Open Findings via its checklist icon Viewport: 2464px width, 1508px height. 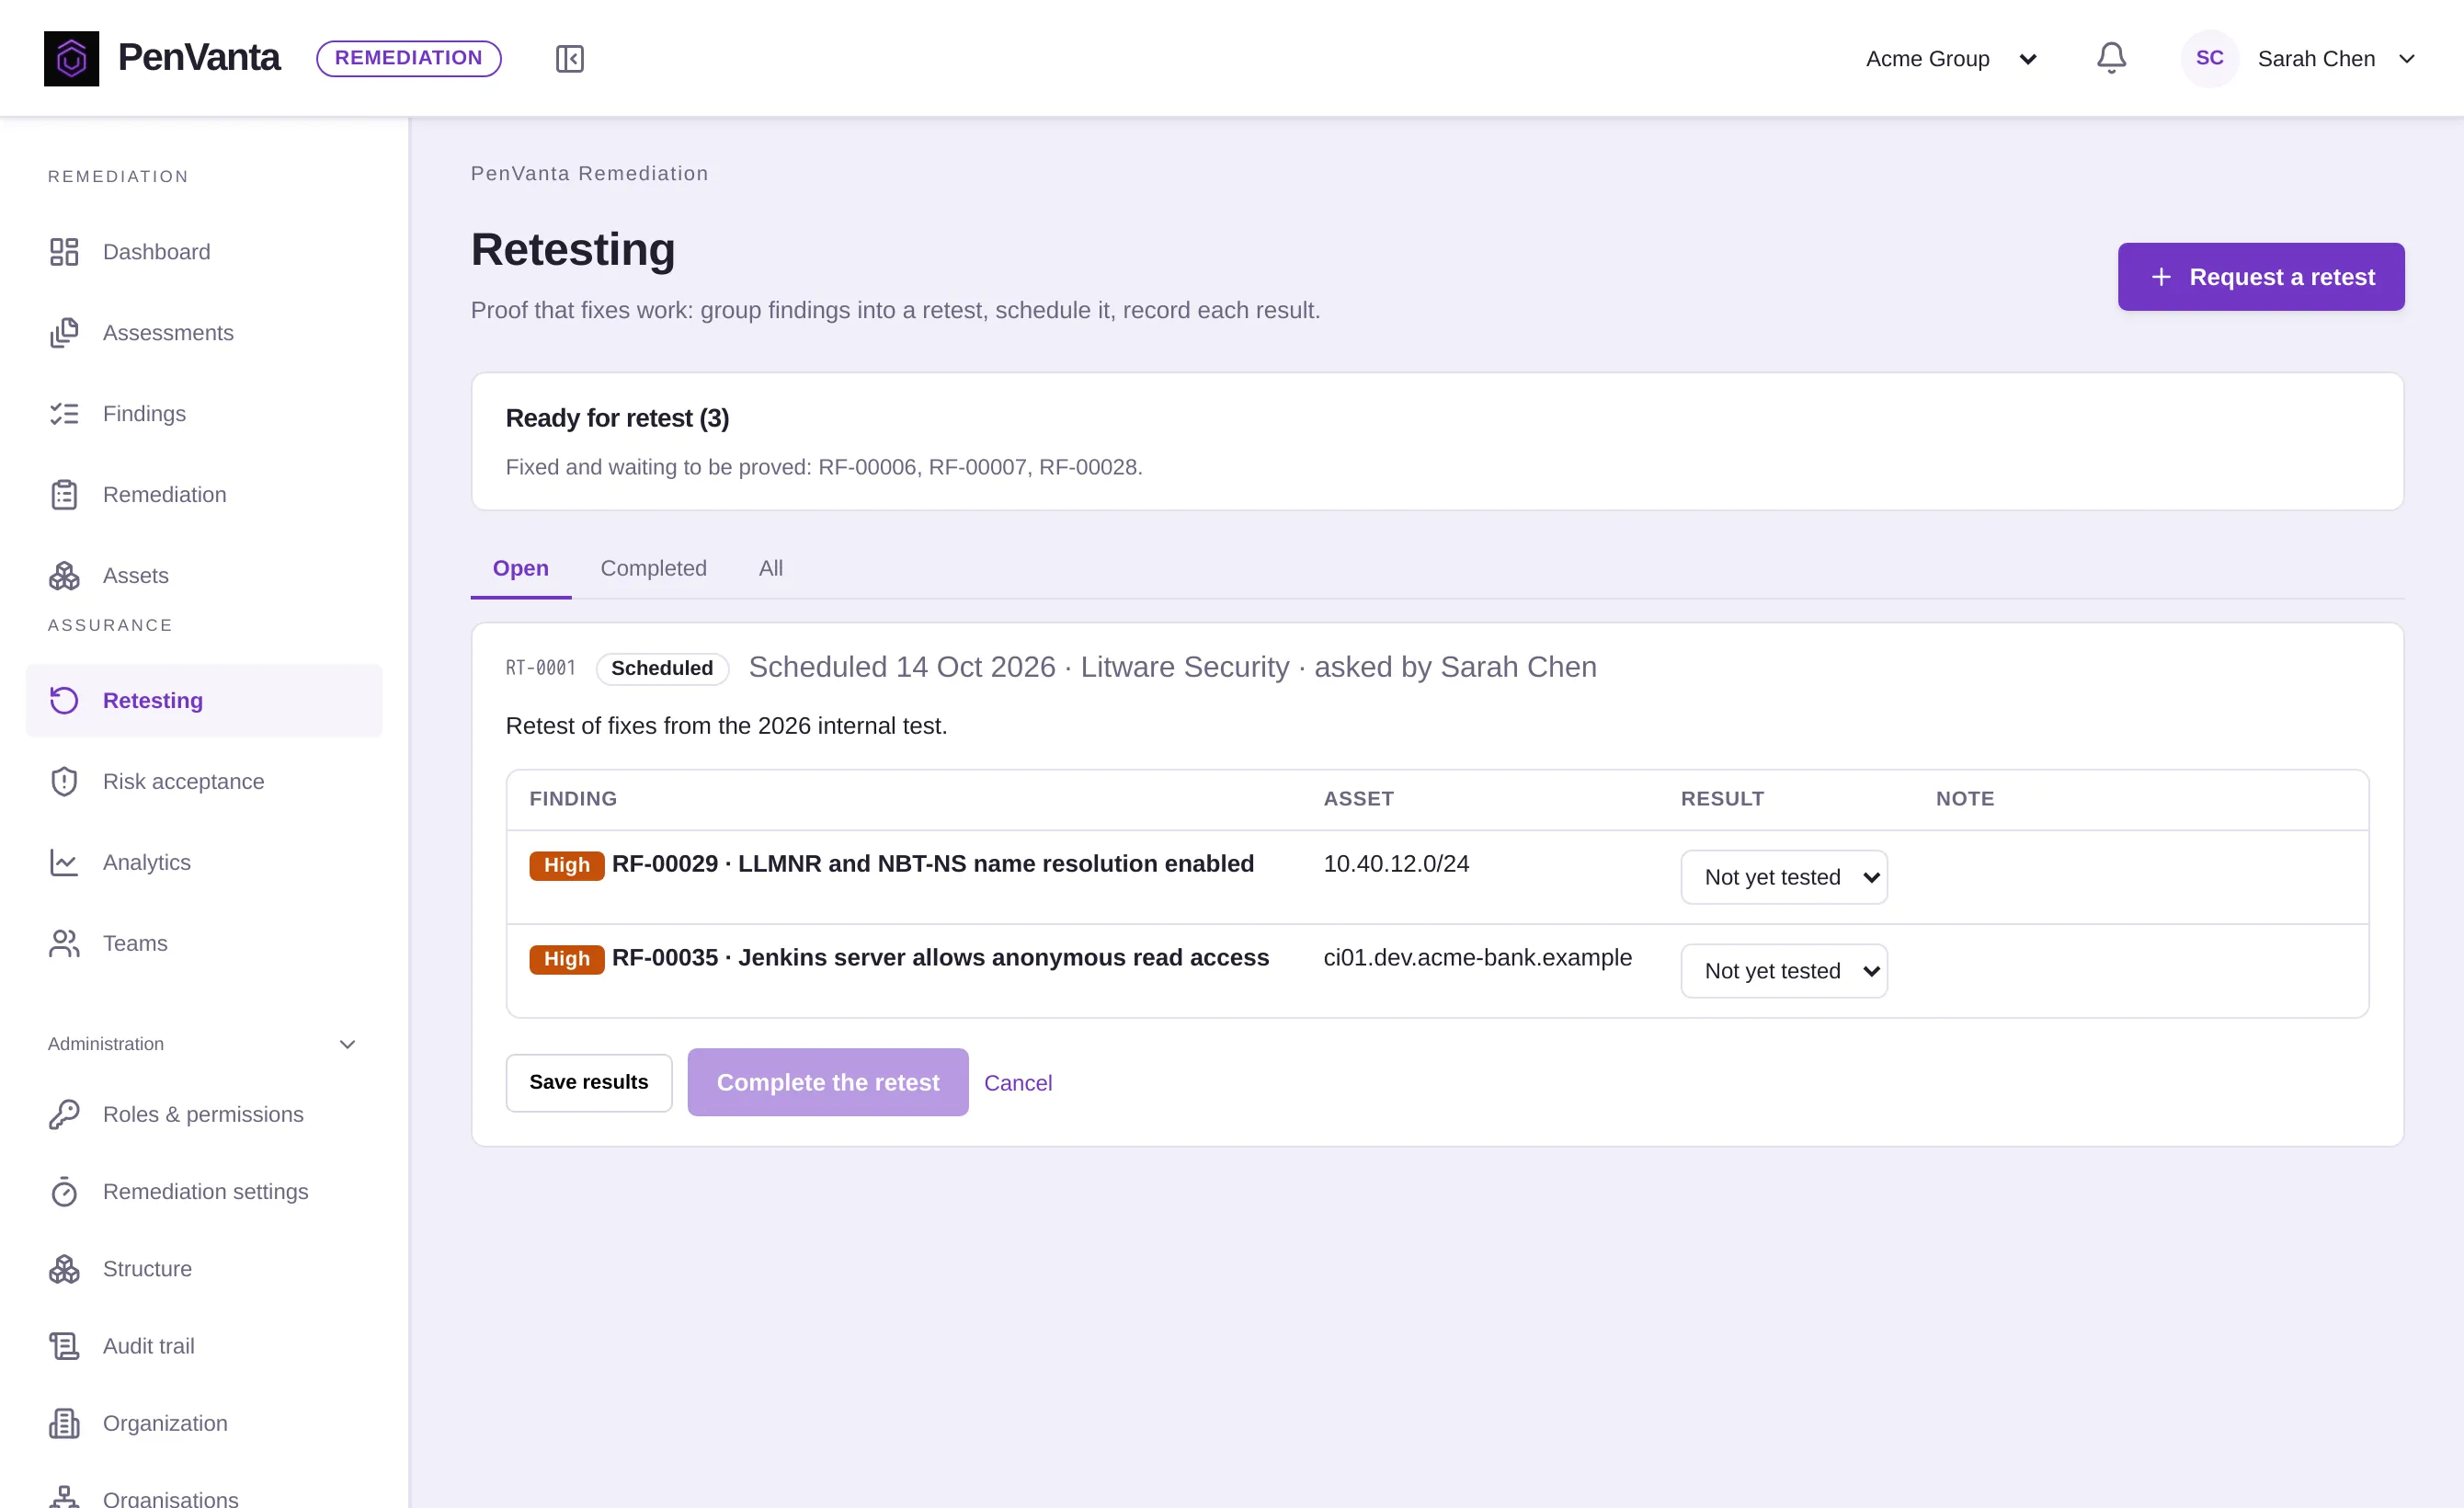tap(64, 413)
